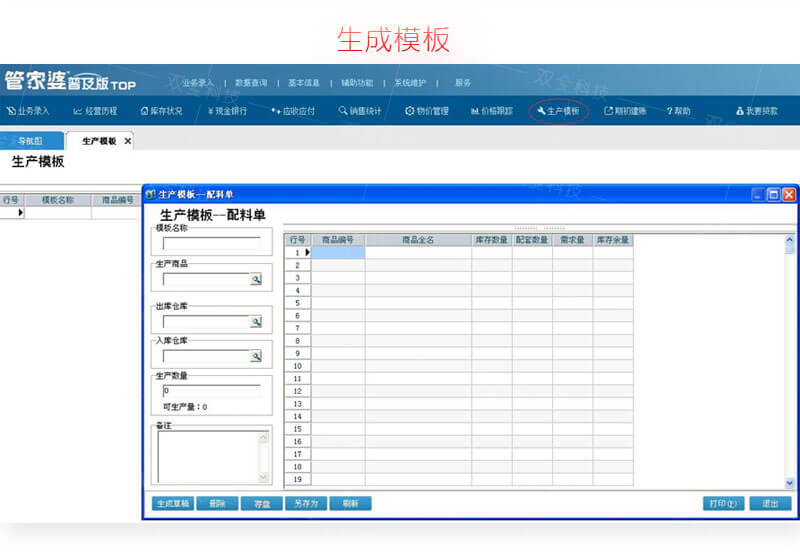The image size is (800, 554).
Task: Open 期初建账 toolbar item
Action: click(625, 111)
